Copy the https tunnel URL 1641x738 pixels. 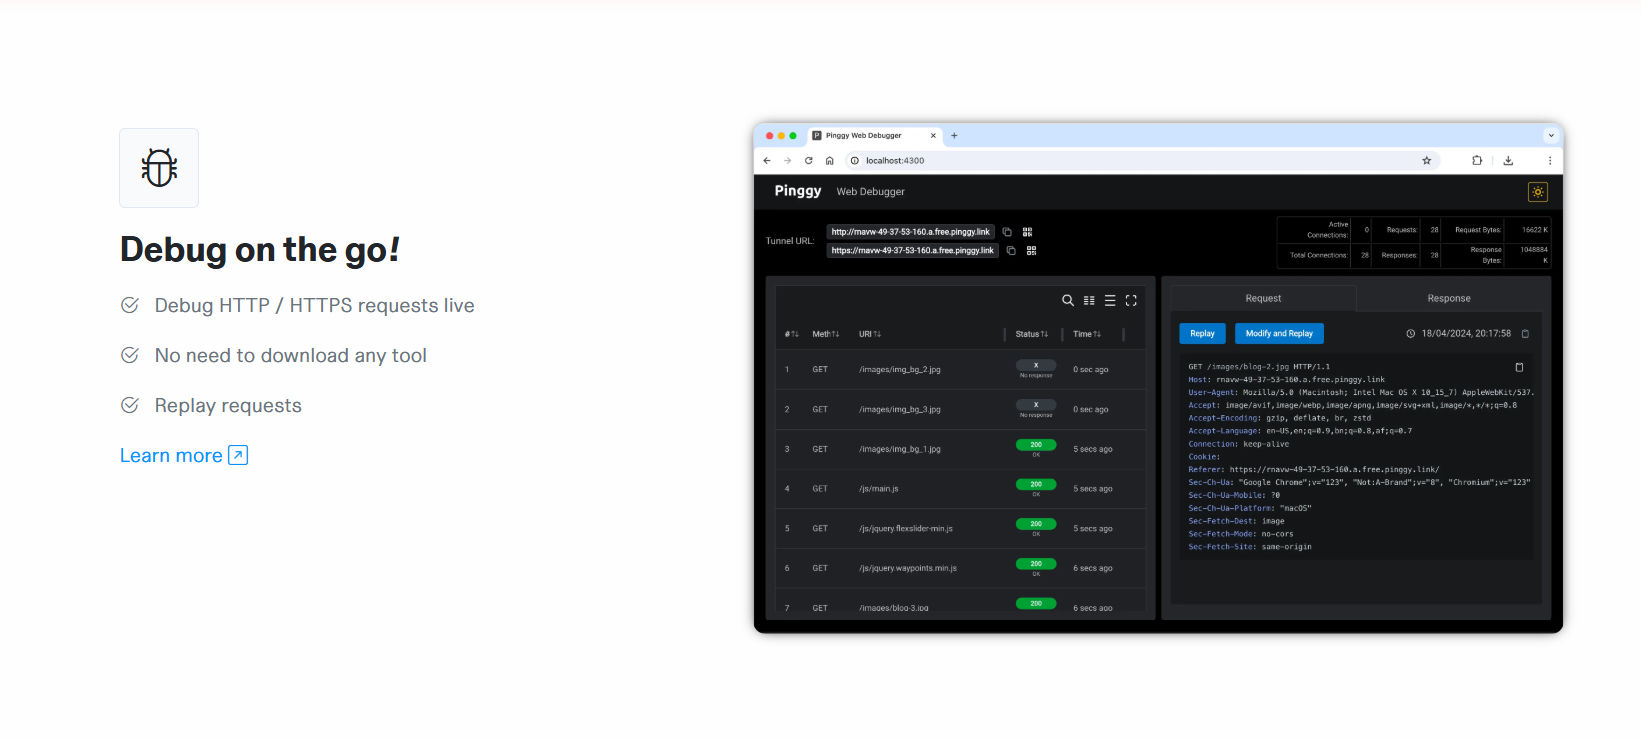coord(1011,251)
